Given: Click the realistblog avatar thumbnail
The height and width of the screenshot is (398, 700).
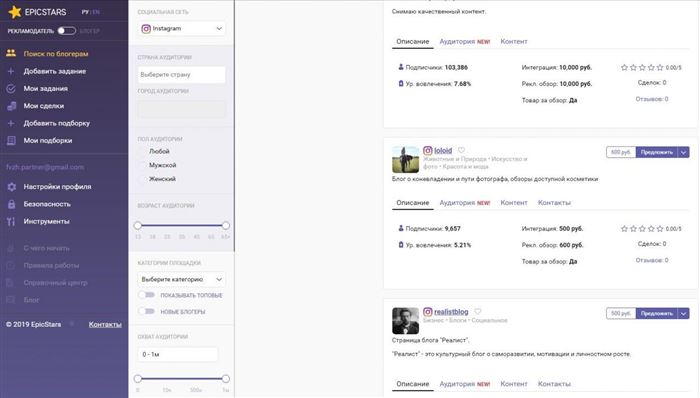Looking at the screenshot, I should coord(405,320).
